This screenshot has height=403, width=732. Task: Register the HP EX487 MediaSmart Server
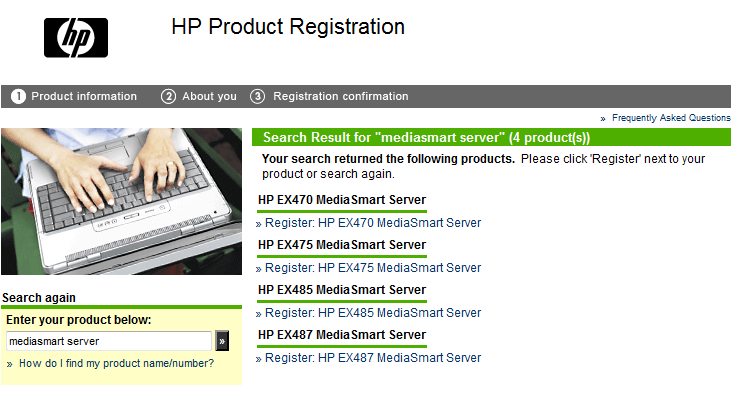pos(373,358)
